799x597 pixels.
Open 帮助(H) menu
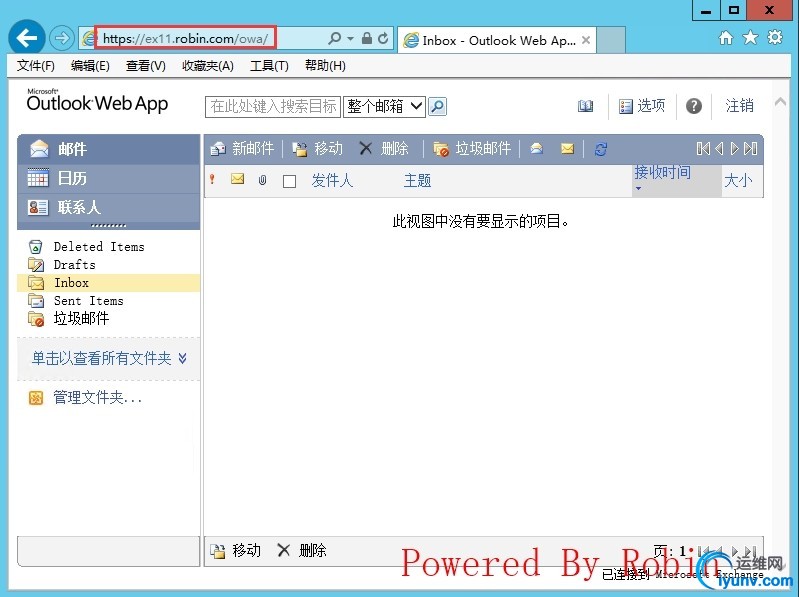pos(325,66)
